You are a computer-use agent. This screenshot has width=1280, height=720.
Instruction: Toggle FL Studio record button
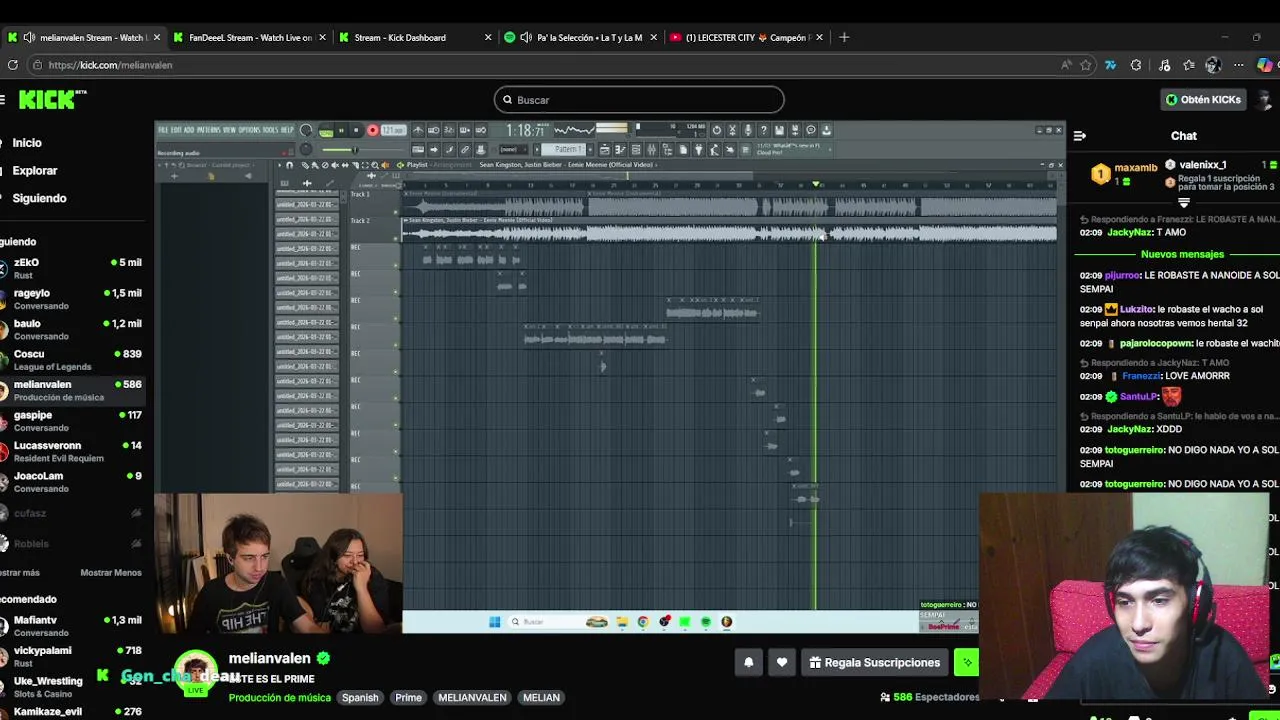[372, 130]
